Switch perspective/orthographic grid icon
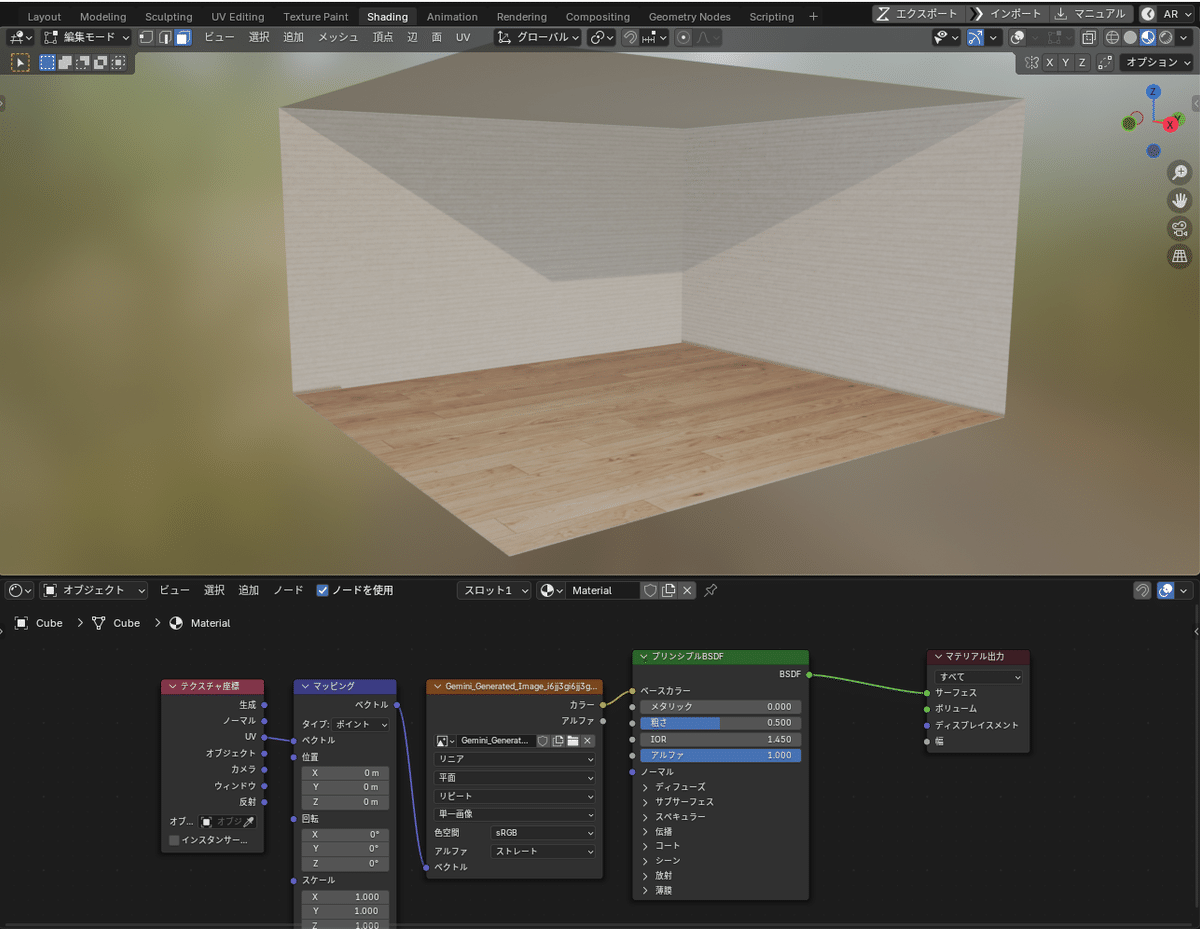Screen dimensions: 1200x929 pos(1179,257)
